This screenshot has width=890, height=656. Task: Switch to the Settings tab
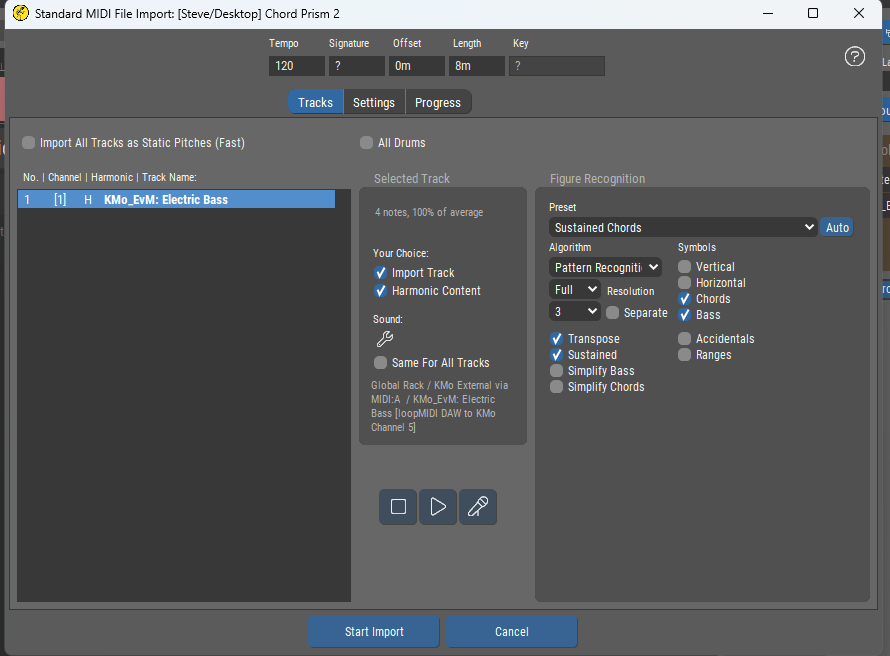click(374, 103)
